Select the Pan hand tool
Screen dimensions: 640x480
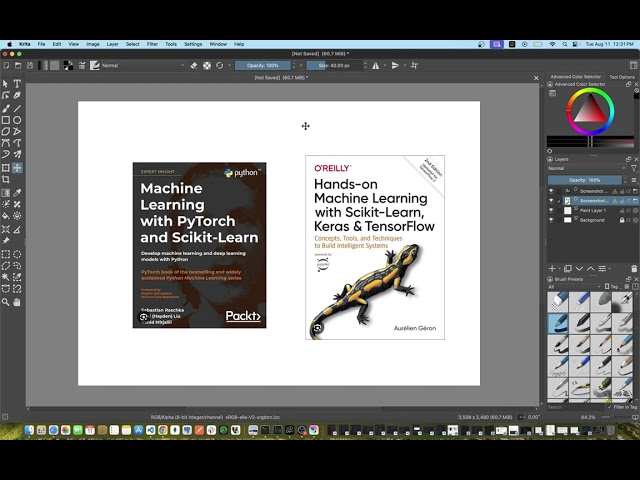17,302
